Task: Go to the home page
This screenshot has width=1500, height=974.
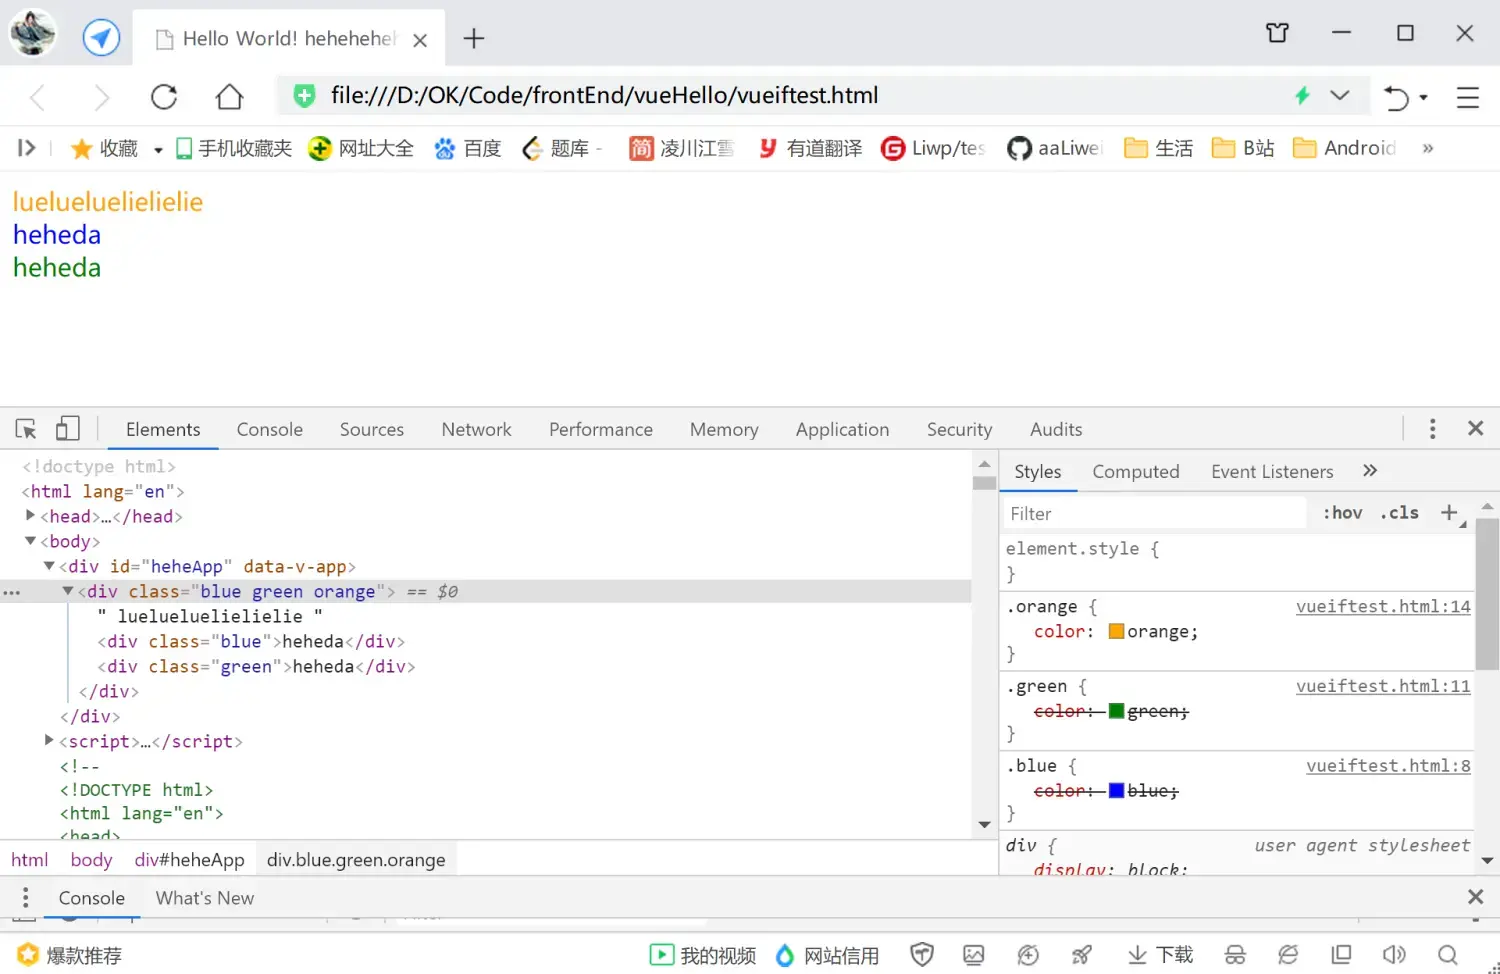Action: click(x=229, y=97)
